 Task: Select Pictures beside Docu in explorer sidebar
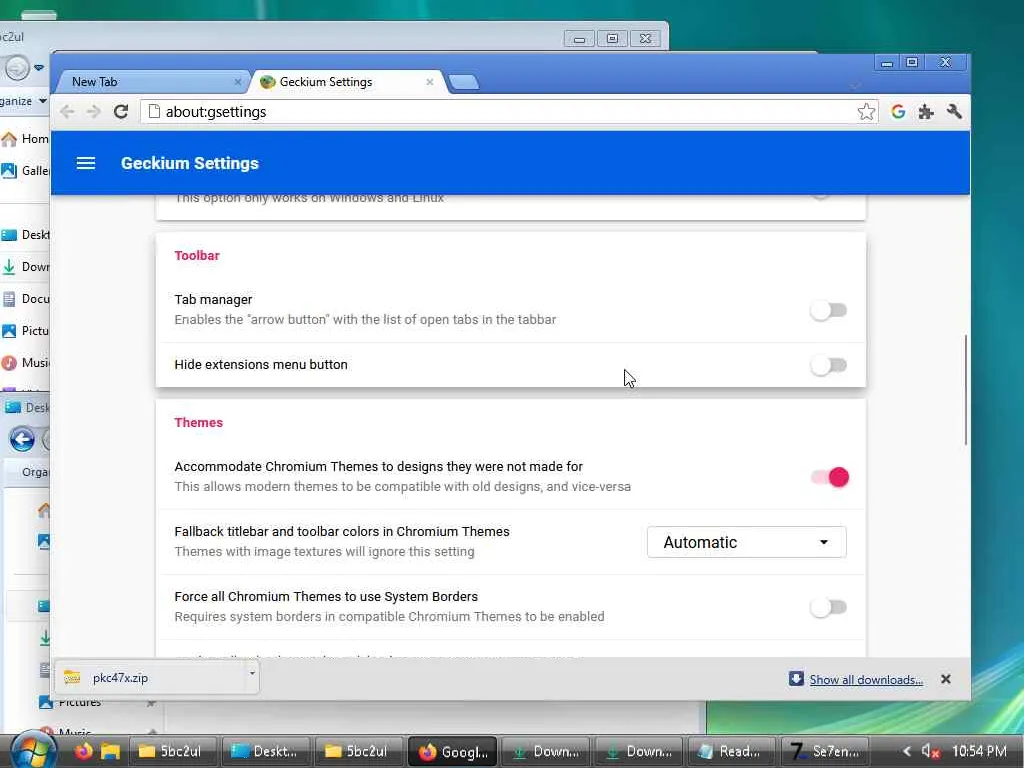point(25,330)
